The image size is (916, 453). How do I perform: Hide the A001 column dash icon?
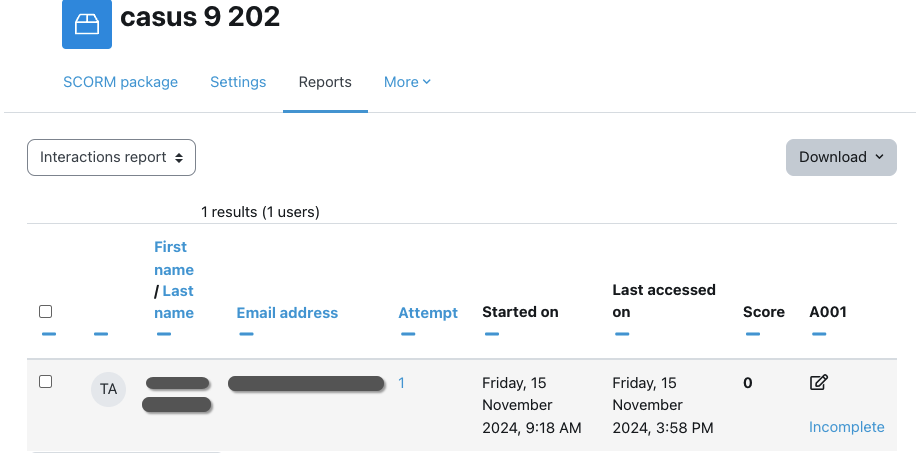point(819,334)
